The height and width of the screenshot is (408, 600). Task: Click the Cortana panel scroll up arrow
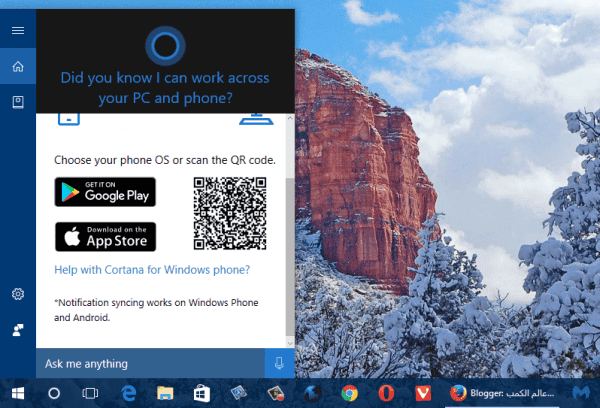290,118
